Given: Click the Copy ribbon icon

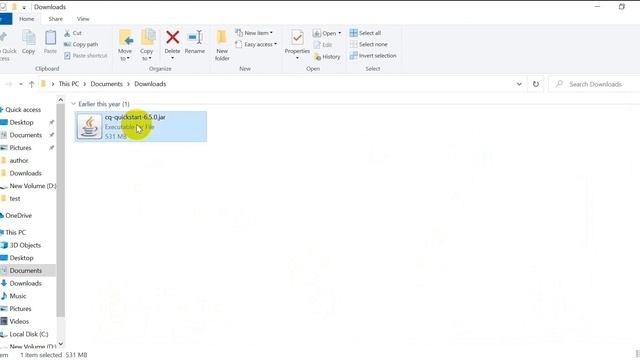Looking at the screenshot, I should 29,42.
